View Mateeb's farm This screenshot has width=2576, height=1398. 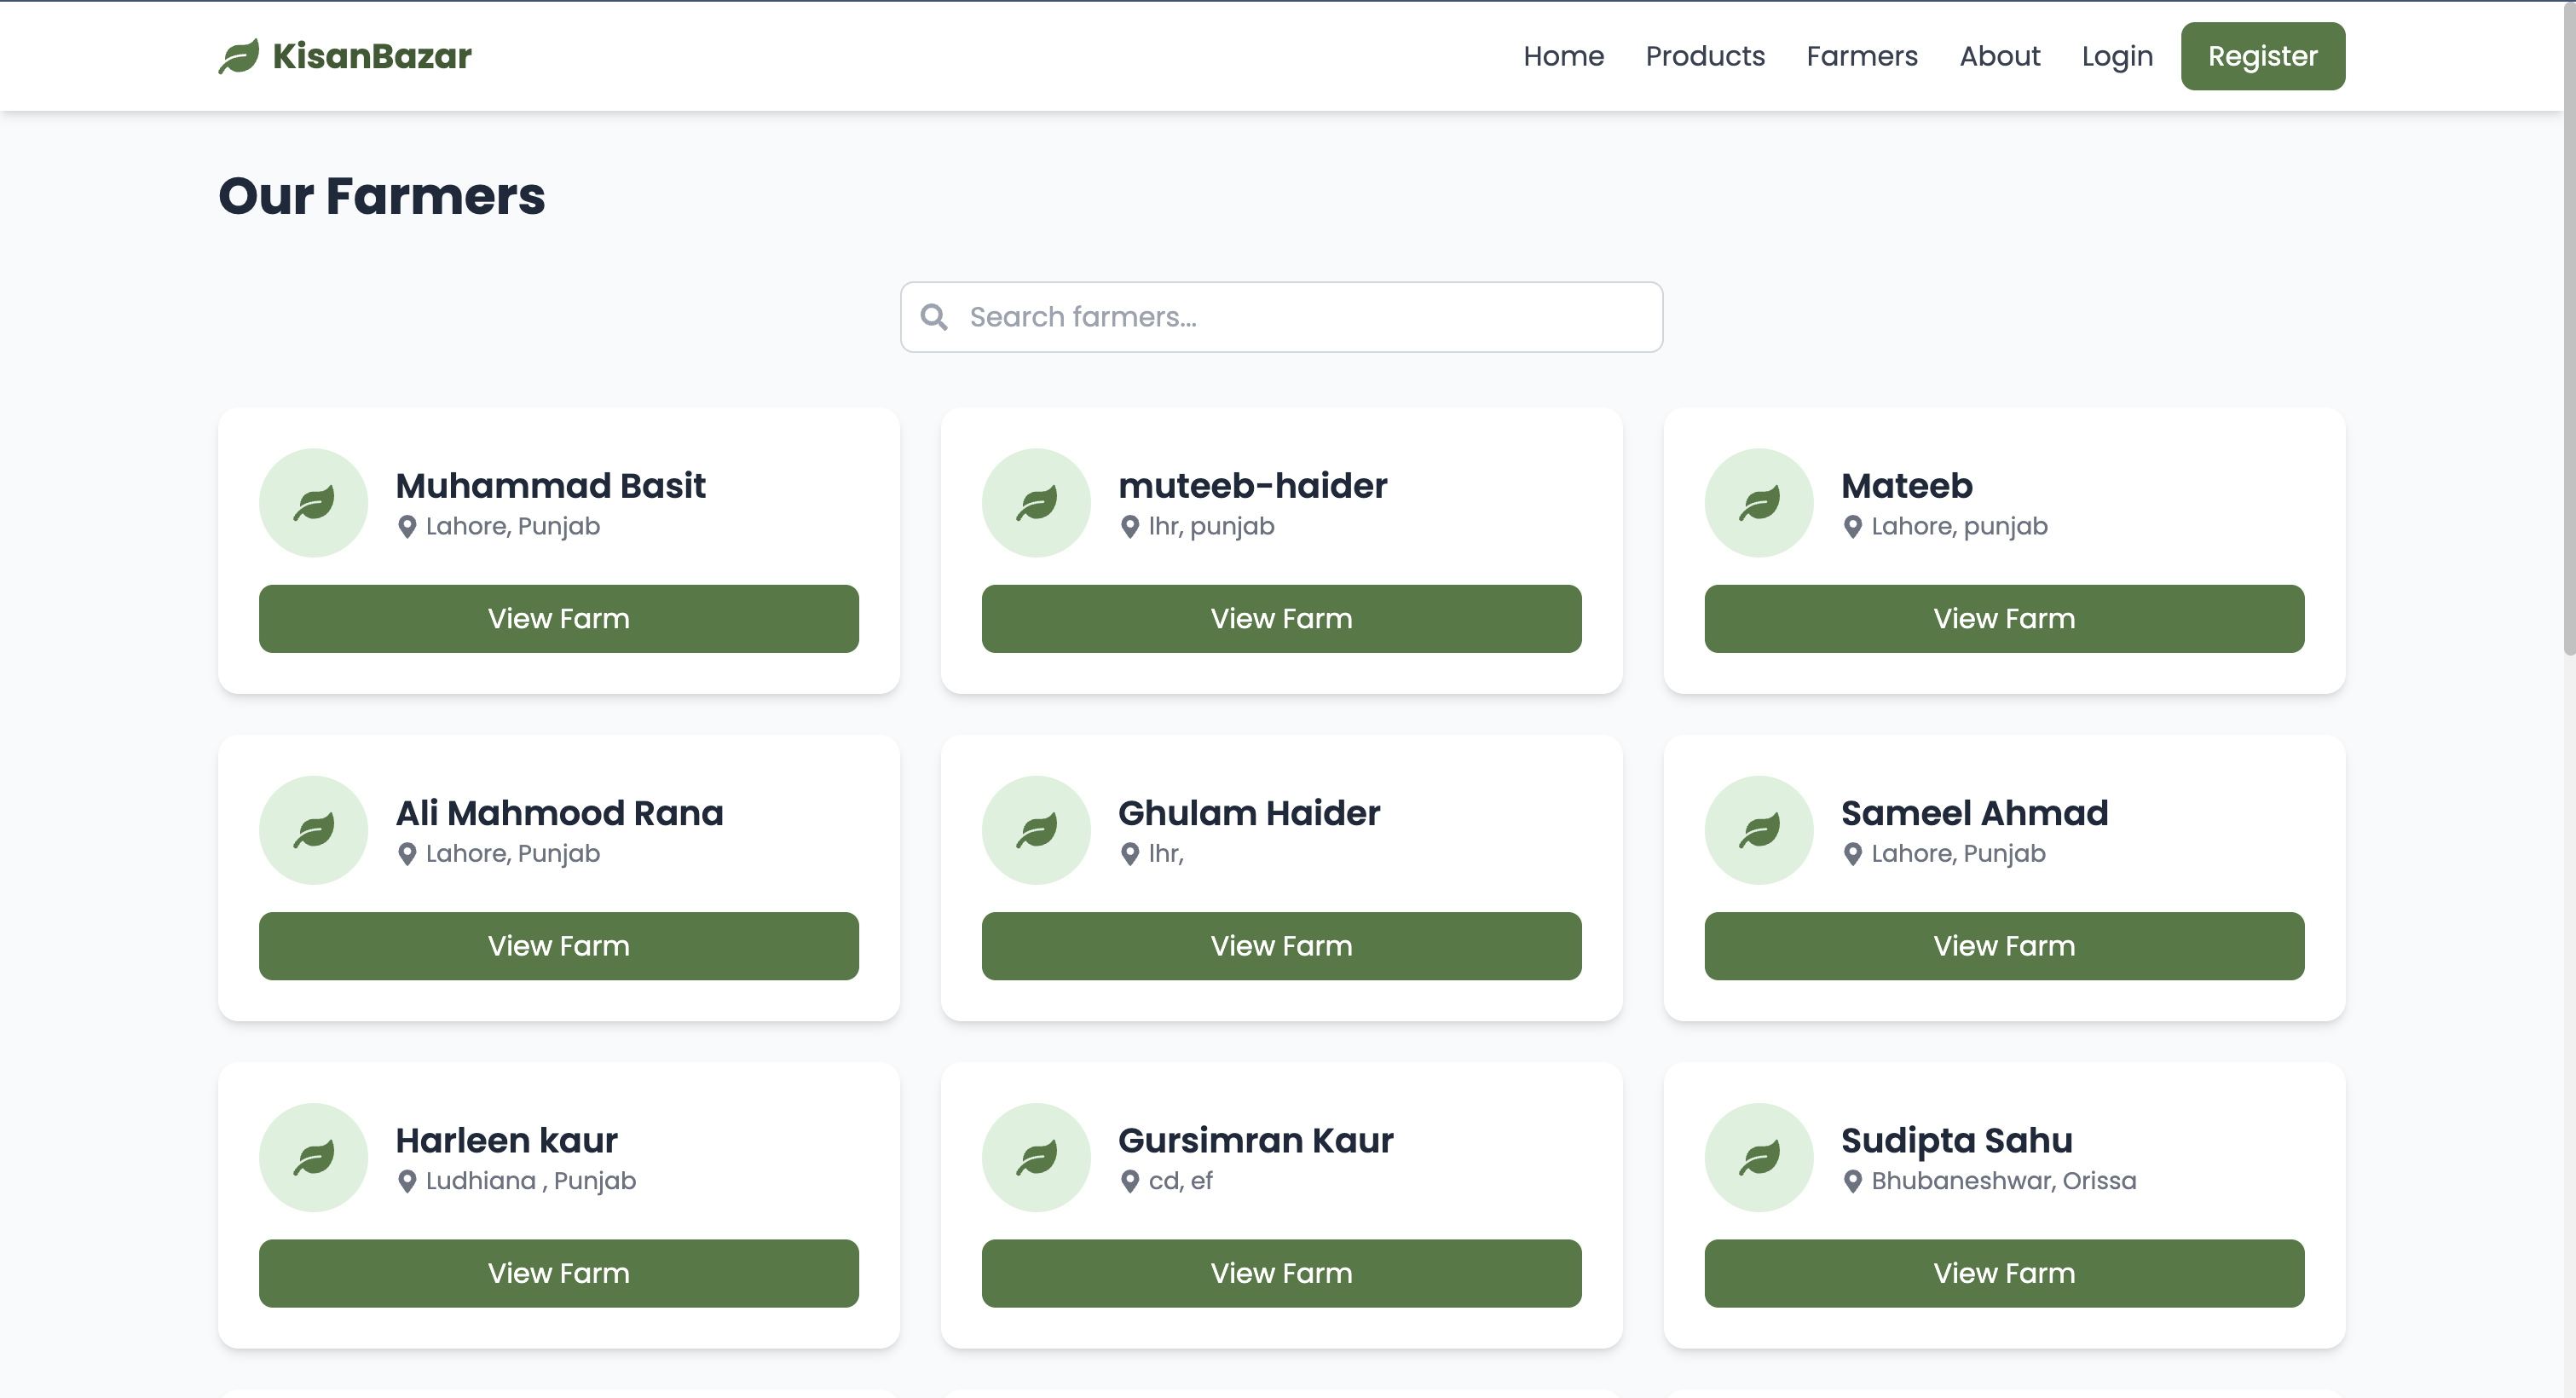[2004, 619]
